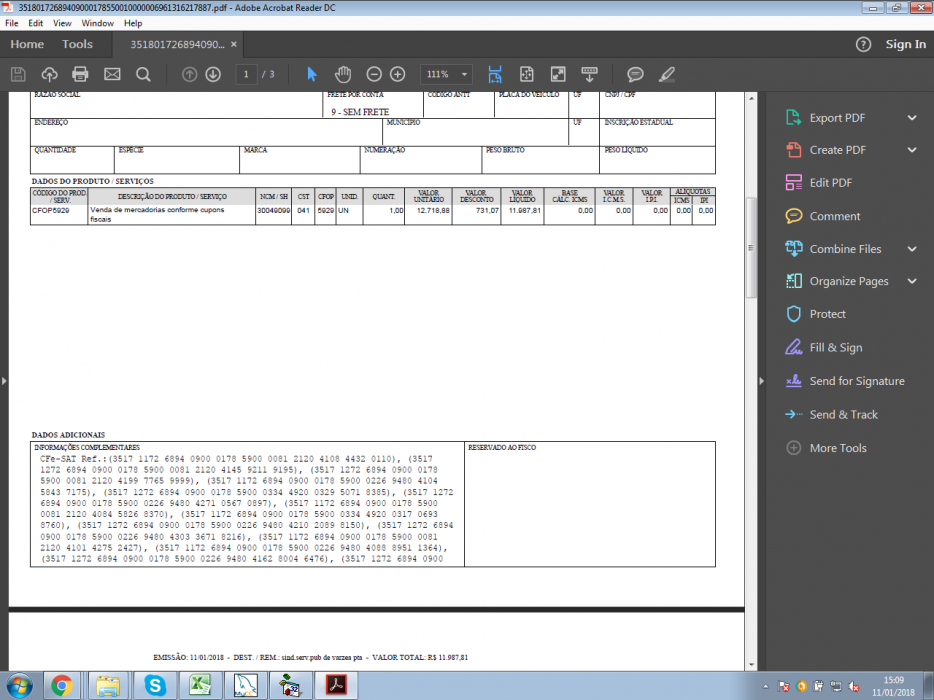Click the page number input field
This screenshot has width=934, height=700.
246,74
